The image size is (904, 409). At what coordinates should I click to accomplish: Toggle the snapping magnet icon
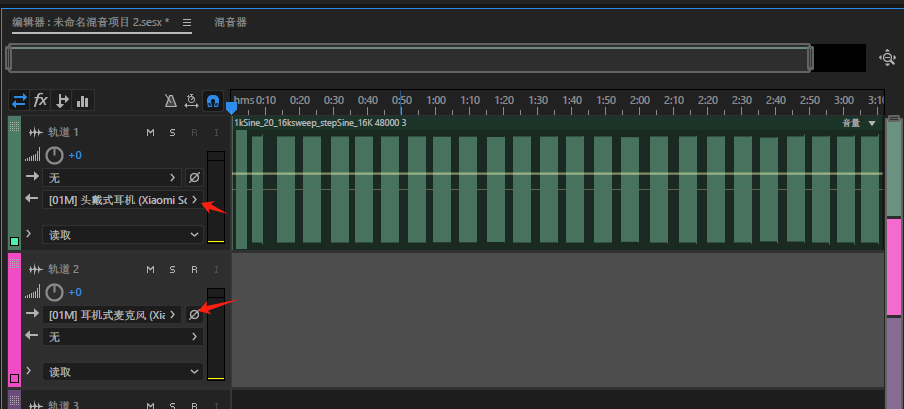213,102
